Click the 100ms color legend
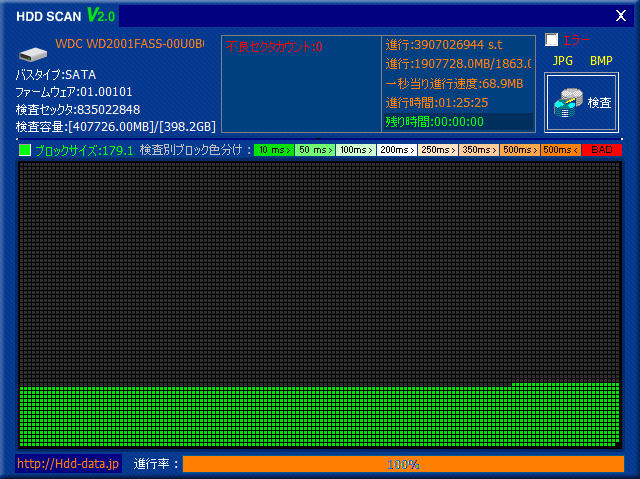This screenshot has height=479, width=640. [356, 150]
